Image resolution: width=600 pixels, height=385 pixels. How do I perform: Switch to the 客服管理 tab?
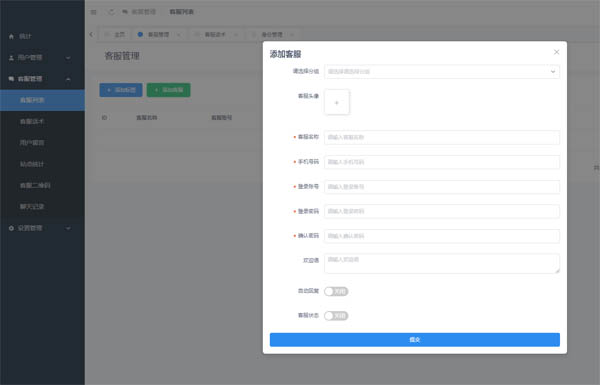(158, 34)
